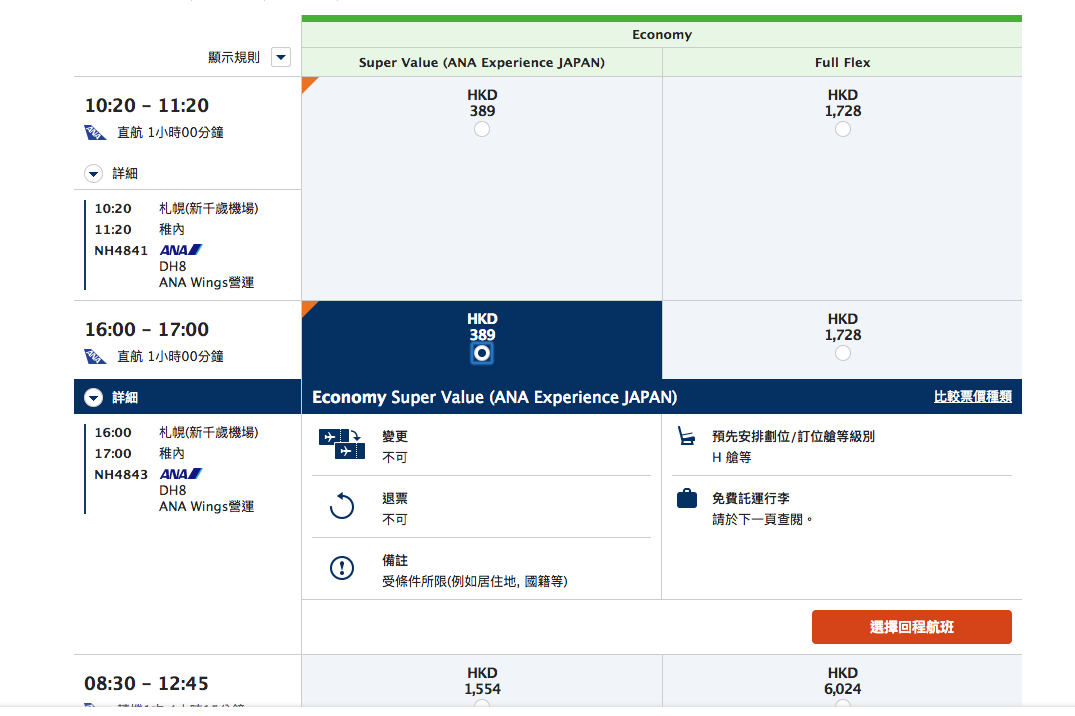Click the 16:00 – 17:00 time heading
This screenshot has width=1075, height=716.
[147, 330]
